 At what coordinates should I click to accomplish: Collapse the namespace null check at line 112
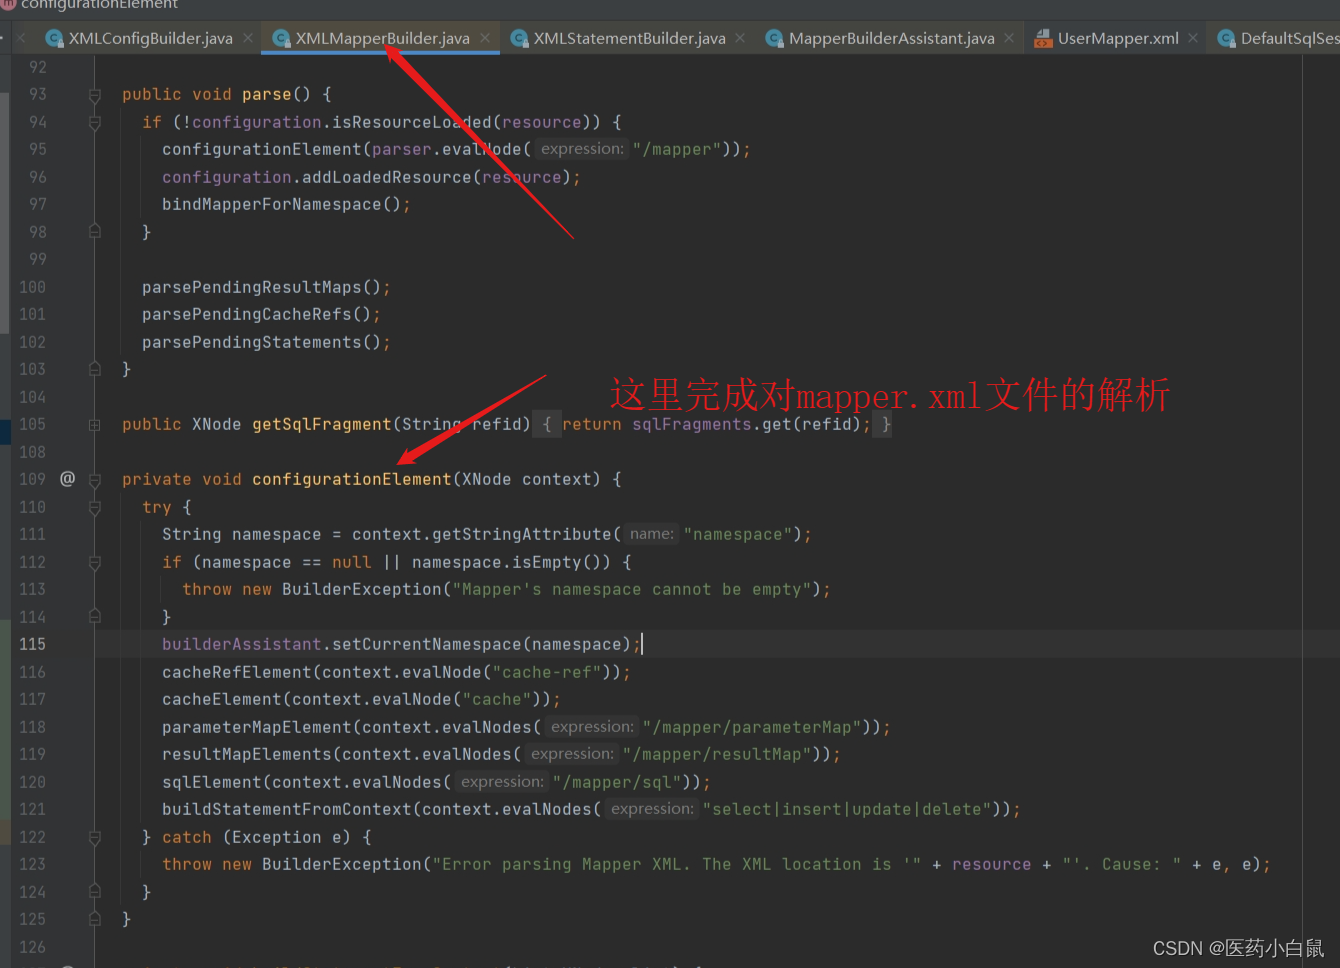[x=95, y=562]
